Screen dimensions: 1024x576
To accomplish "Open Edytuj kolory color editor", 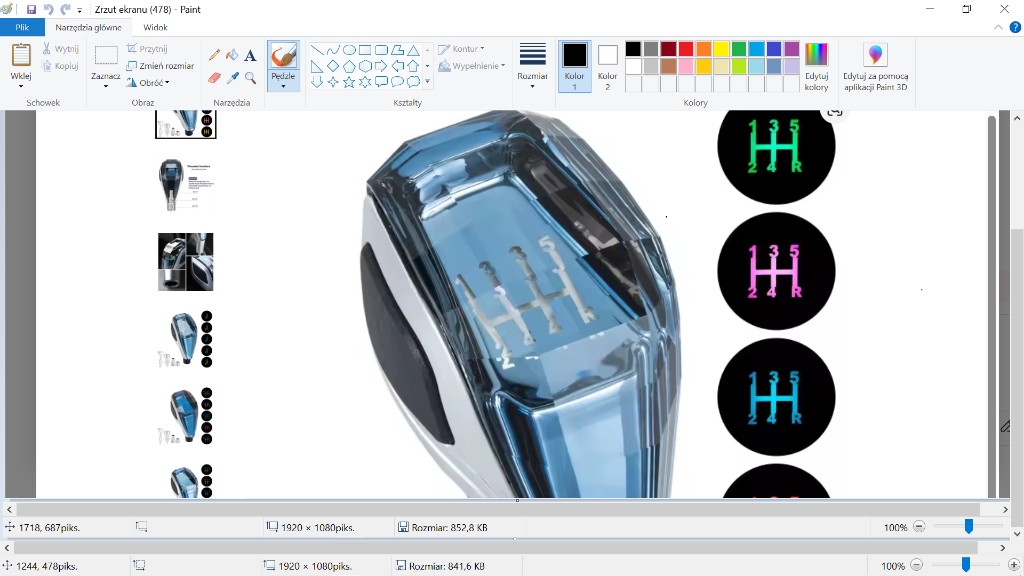I will [816, 66].
